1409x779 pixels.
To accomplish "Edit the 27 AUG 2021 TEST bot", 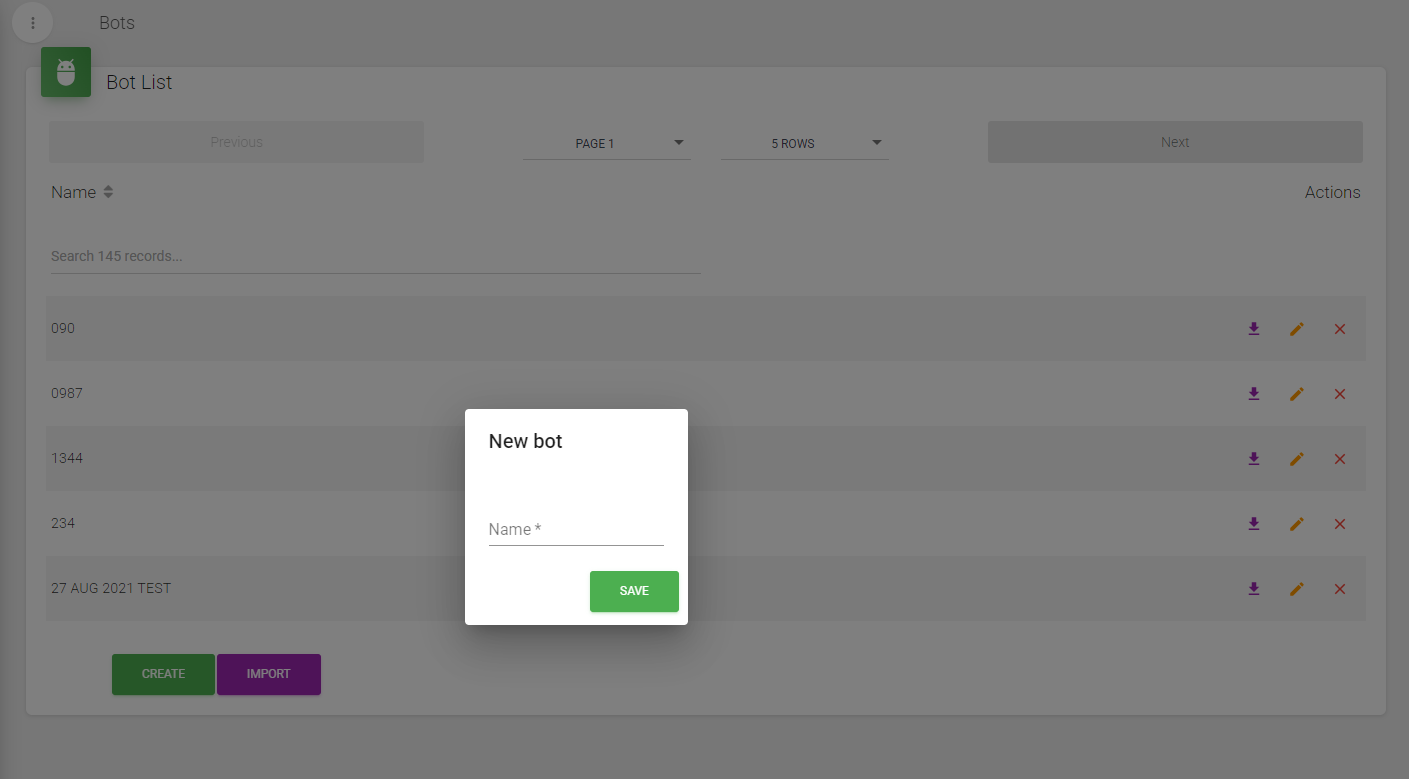I will pyautogui.click(x=1297, y=589).
